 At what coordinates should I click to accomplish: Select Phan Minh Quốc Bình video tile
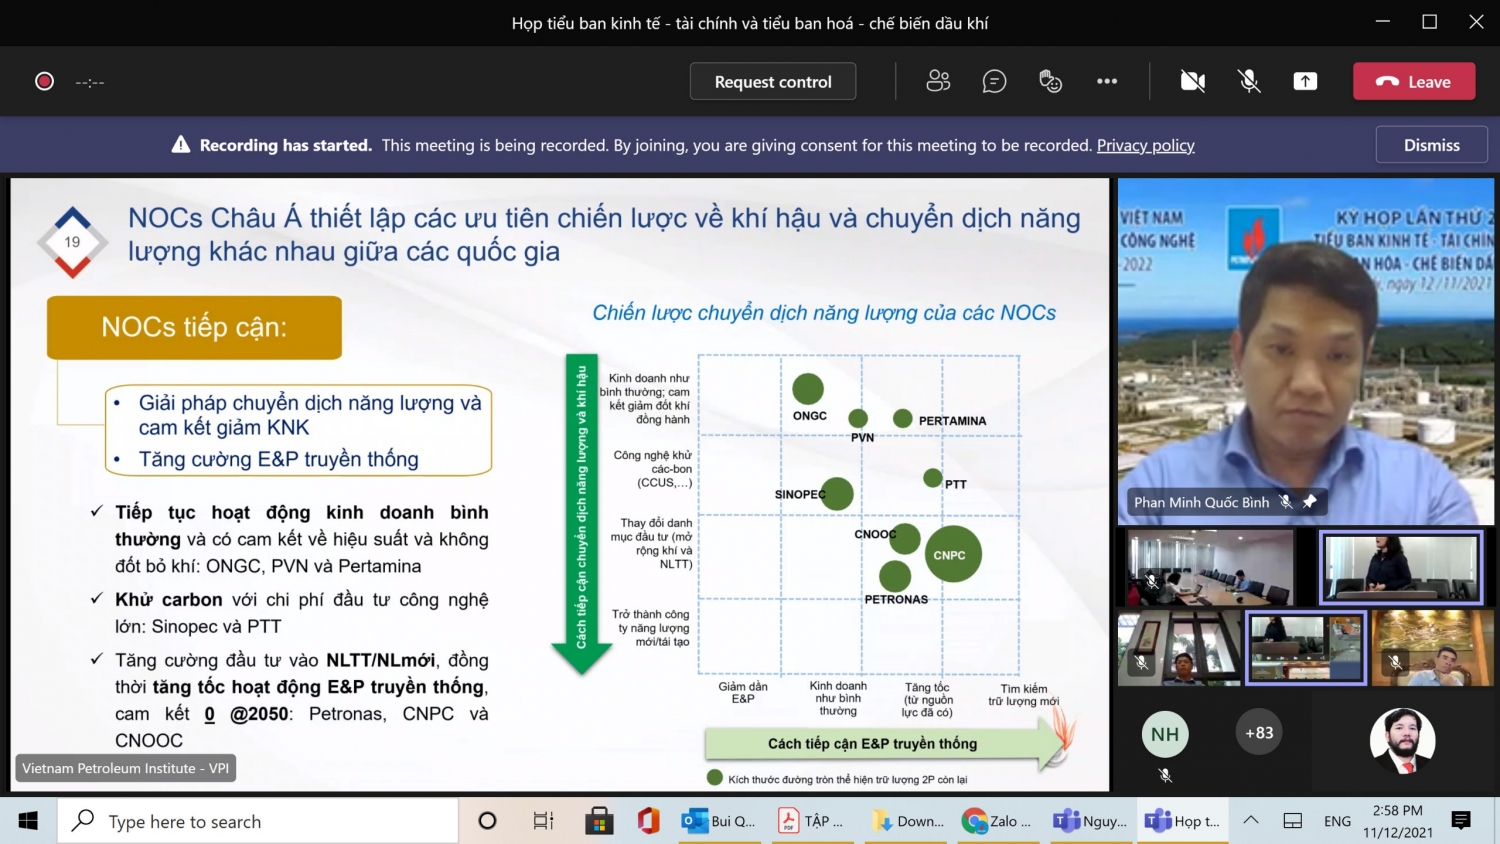coord(1306,351)
